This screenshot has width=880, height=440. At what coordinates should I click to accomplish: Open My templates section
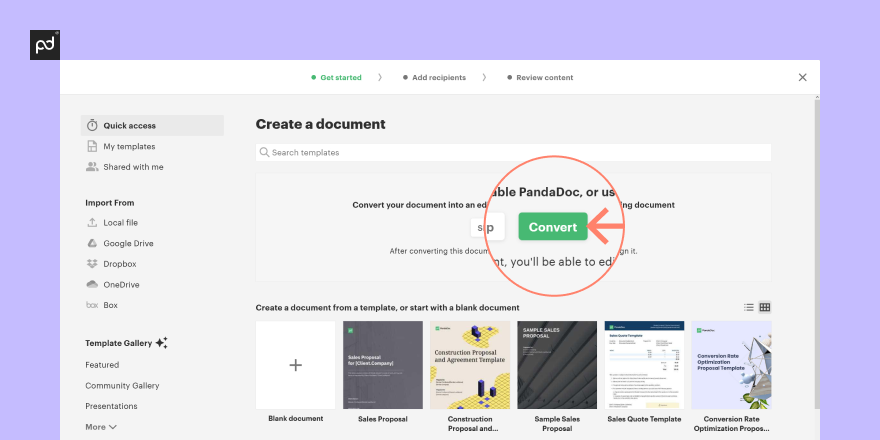click(129, 146)
